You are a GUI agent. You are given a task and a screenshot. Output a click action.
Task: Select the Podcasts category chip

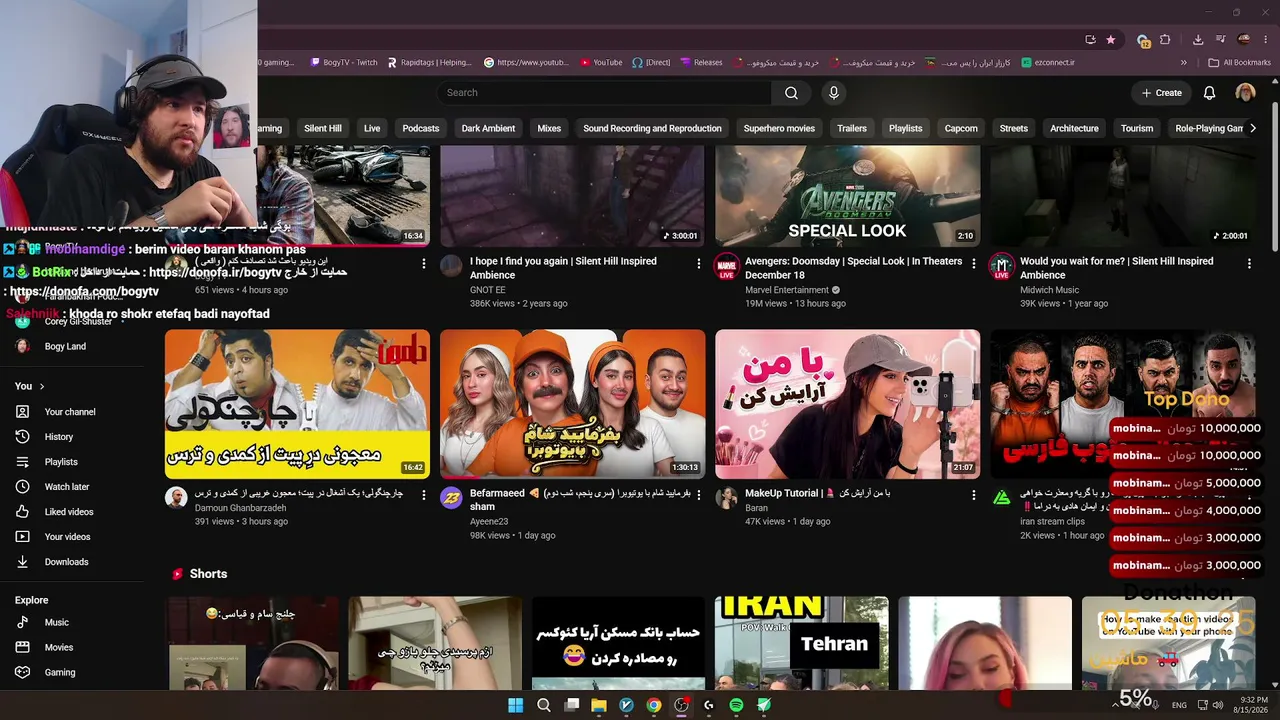(x=421, y=128)
